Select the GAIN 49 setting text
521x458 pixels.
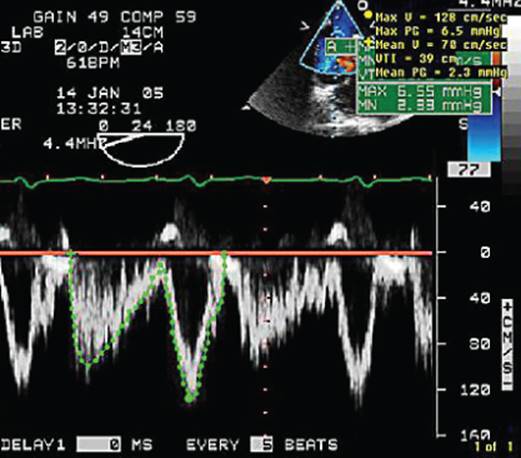tap(71, 17)
